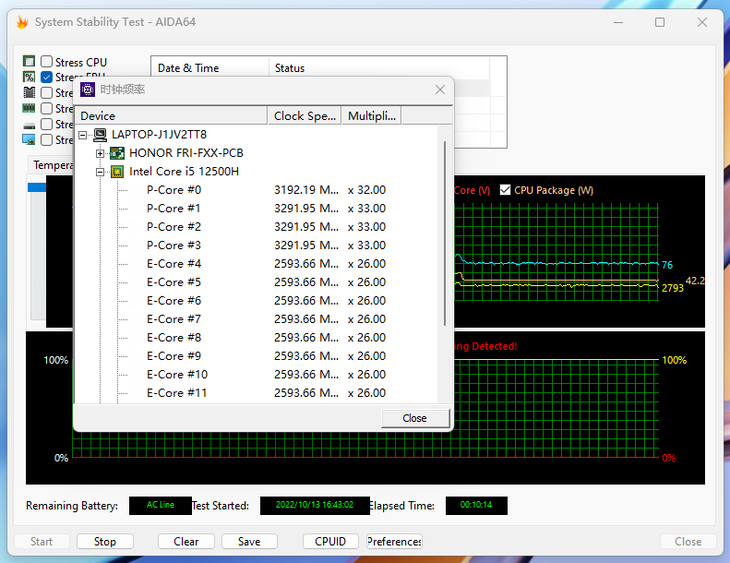This screenshot has width=730, height=563.
Task: Enable the Stress CPU checkbox
Action: (x=47, y=61)
